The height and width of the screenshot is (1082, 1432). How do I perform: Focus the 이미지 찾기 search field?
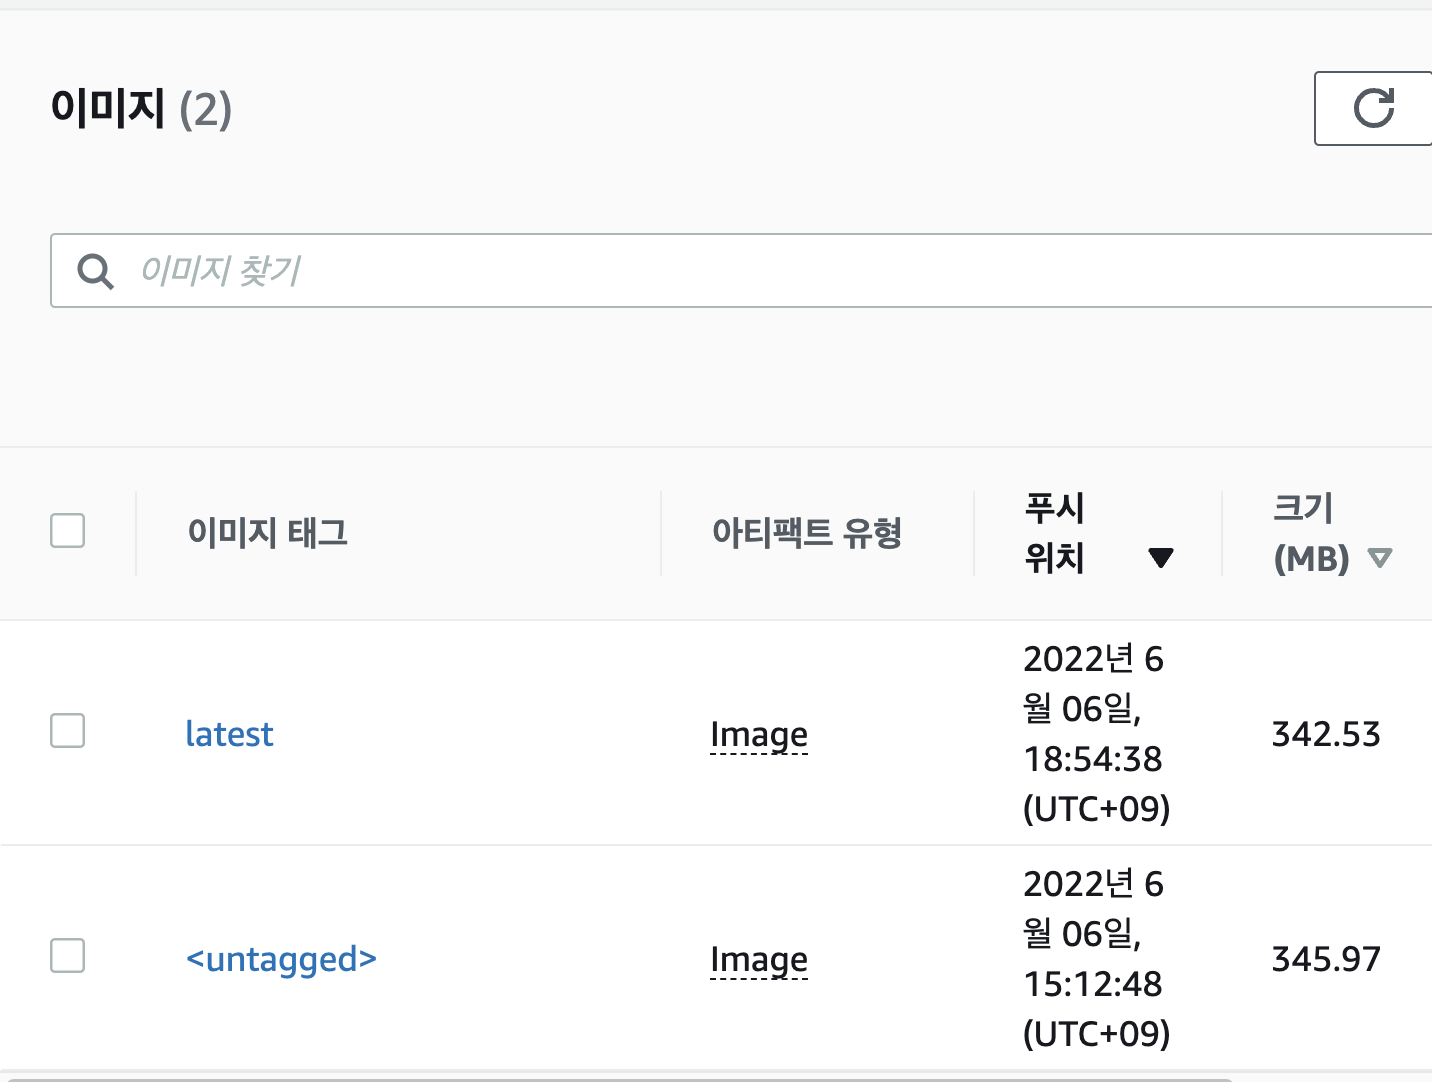(741, 271)
